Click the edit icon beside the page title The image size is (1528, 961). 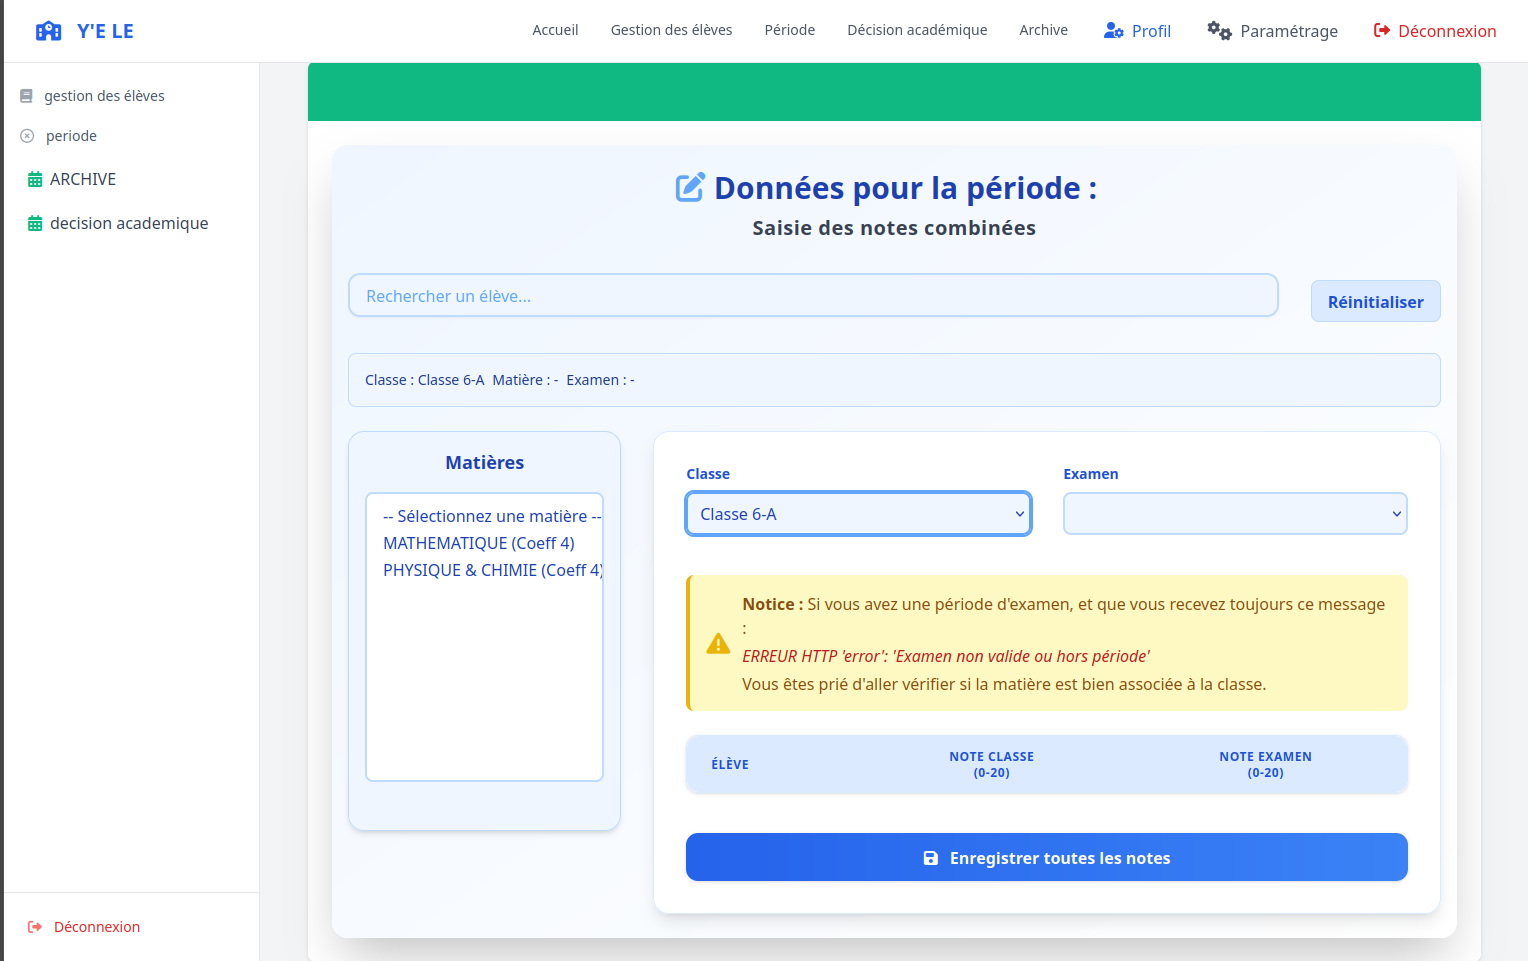[690, 188]
